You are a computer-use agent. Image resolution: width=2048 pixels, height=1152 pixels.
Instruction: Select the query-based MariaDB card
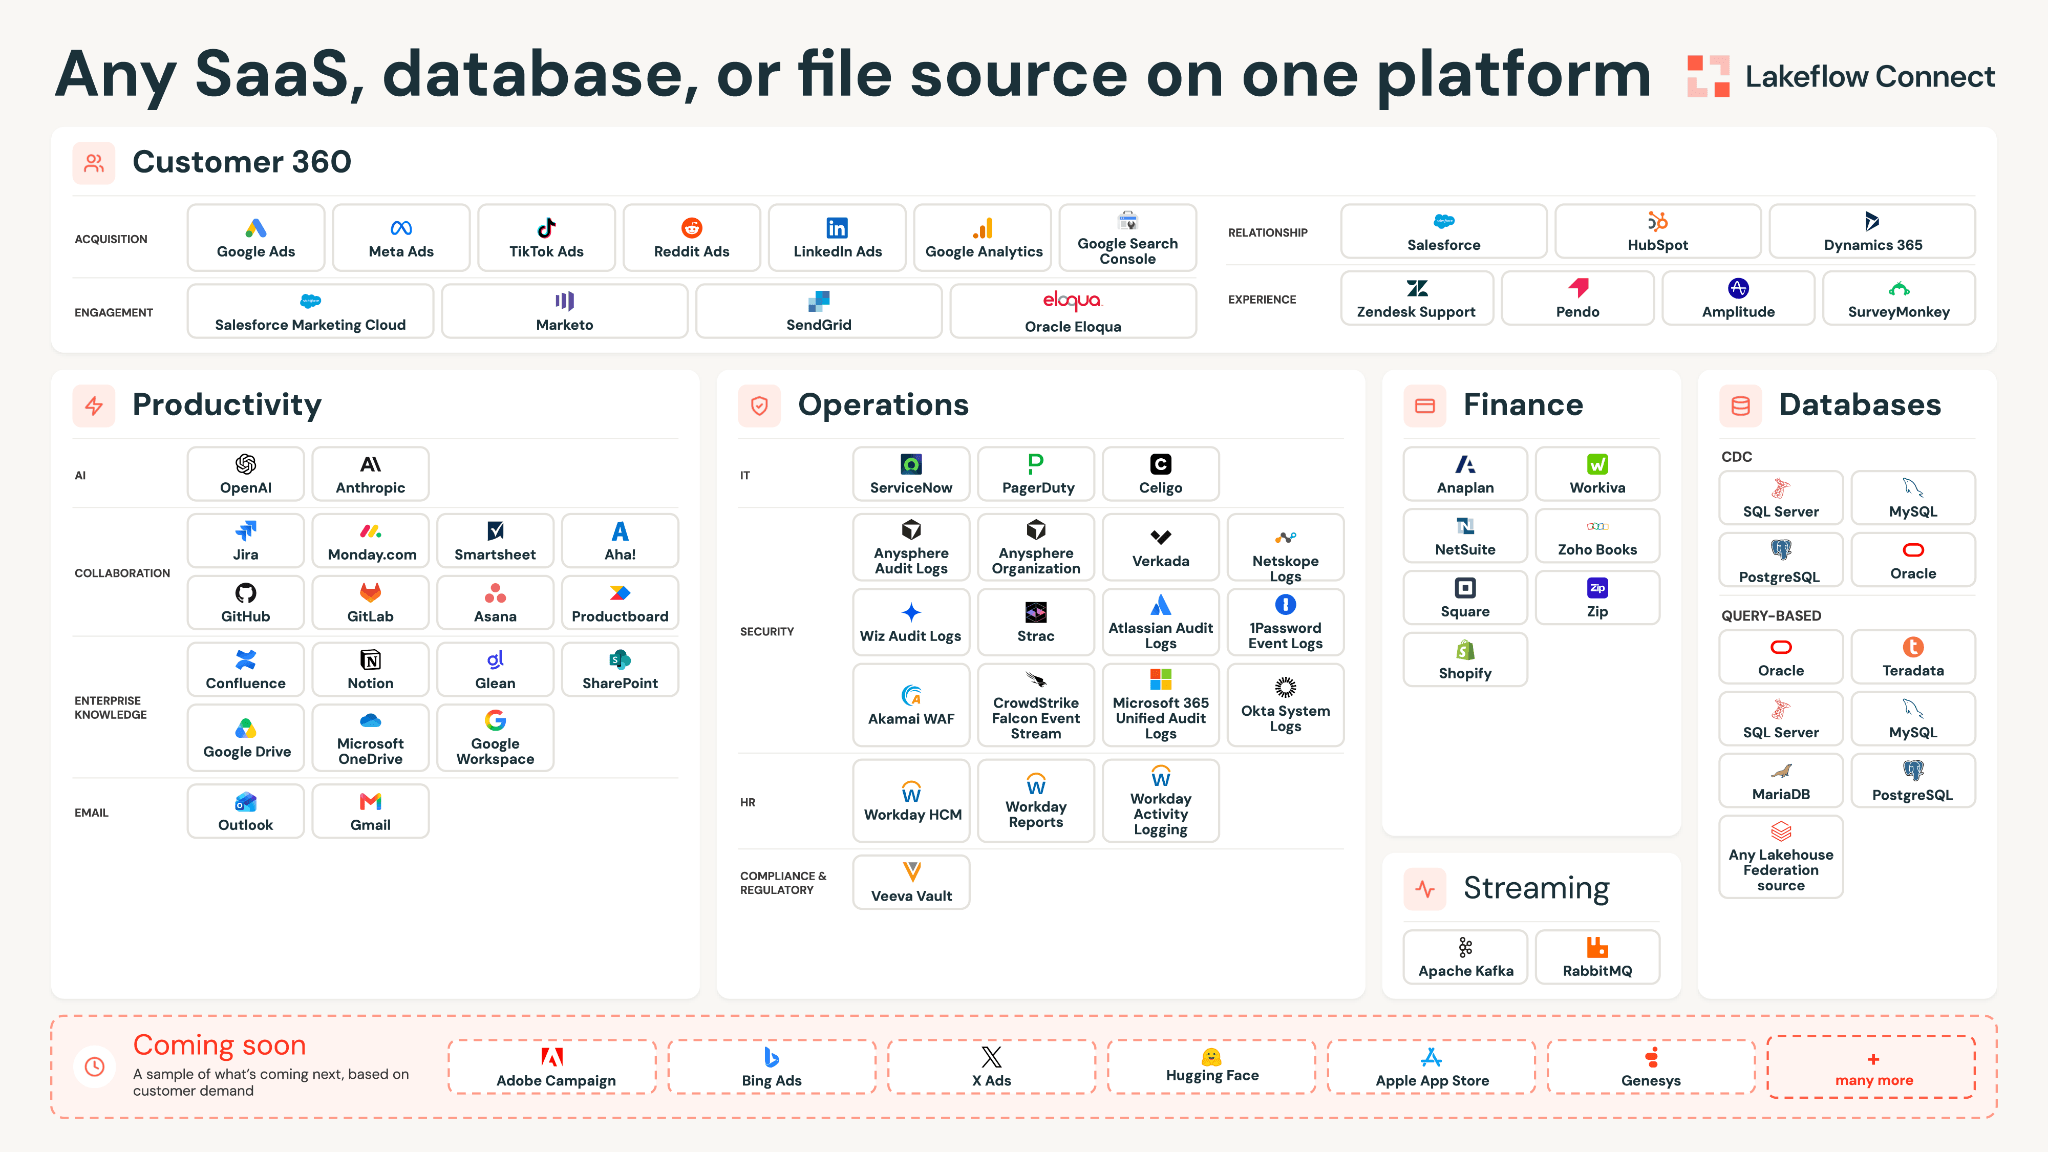[1781, 781]
